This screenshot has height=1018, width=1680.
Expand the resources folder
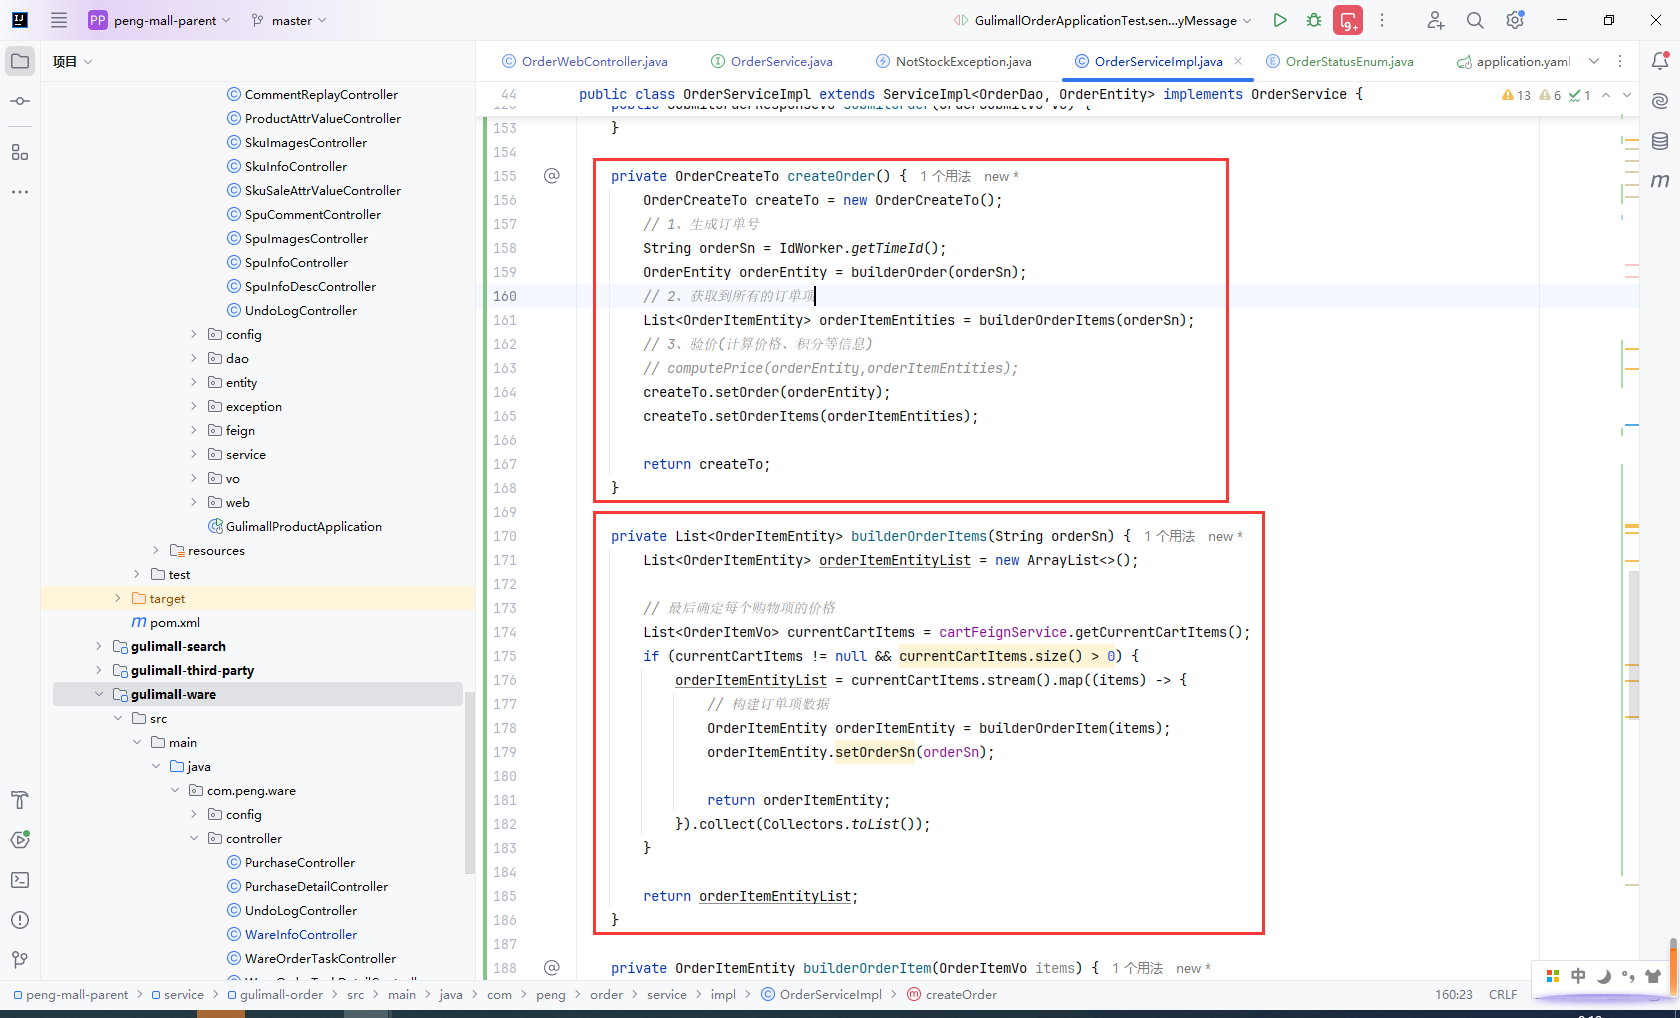(155, 550)
